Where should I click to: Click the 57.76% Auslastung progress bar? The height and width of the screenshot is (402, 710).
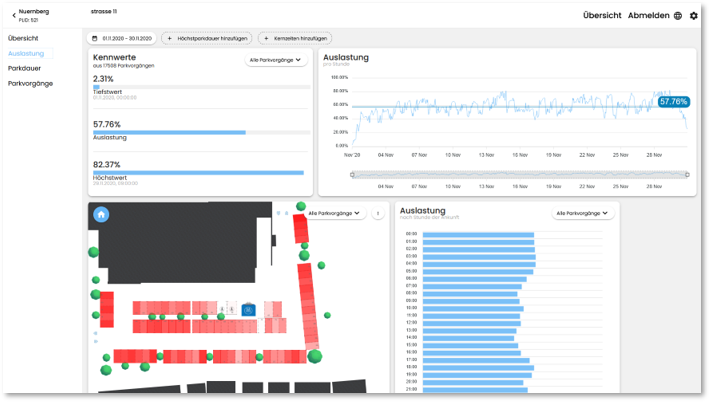click(201, 133)
